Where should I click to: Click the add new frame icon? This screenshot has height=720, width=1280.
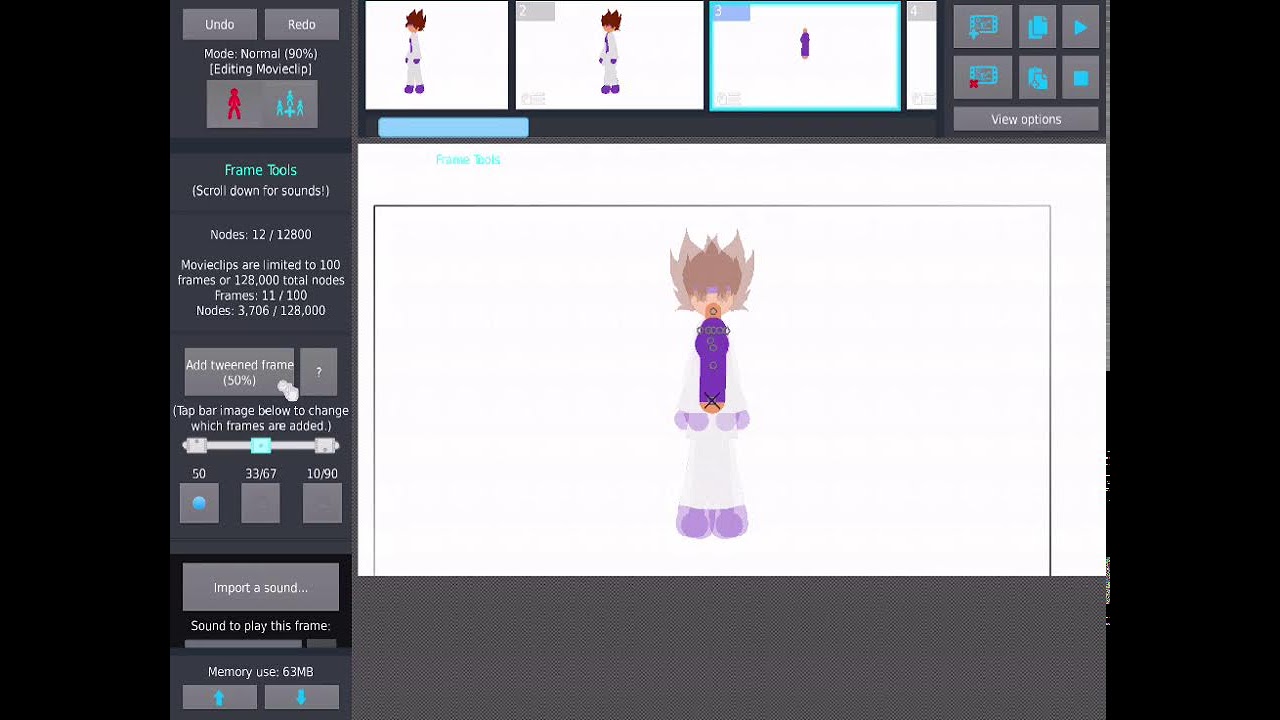[x=982, y=28]
